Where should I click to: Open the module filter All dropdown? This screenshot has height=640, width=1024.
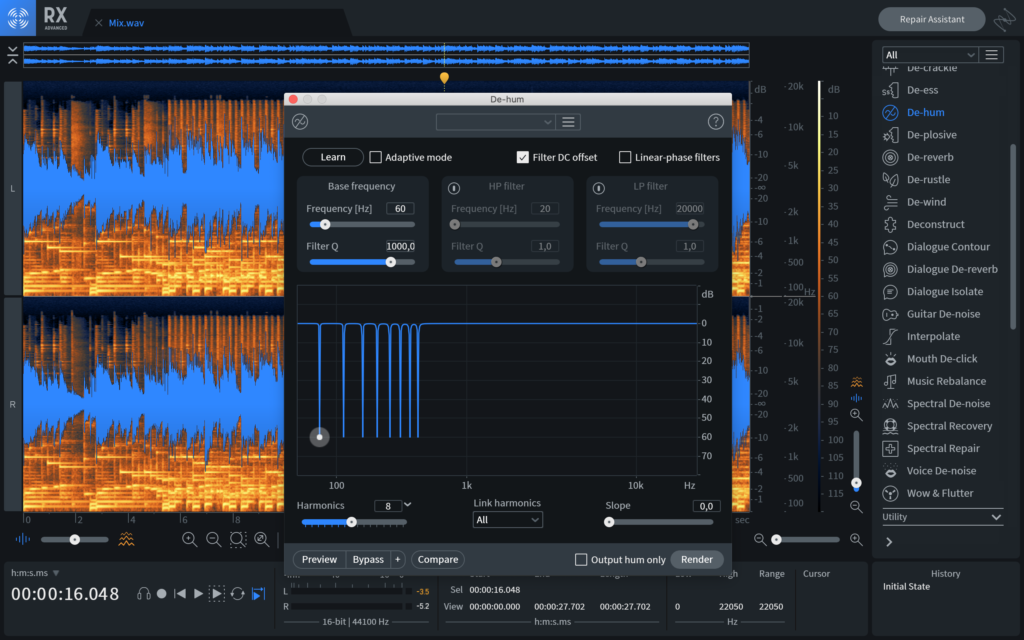(929, 55)
